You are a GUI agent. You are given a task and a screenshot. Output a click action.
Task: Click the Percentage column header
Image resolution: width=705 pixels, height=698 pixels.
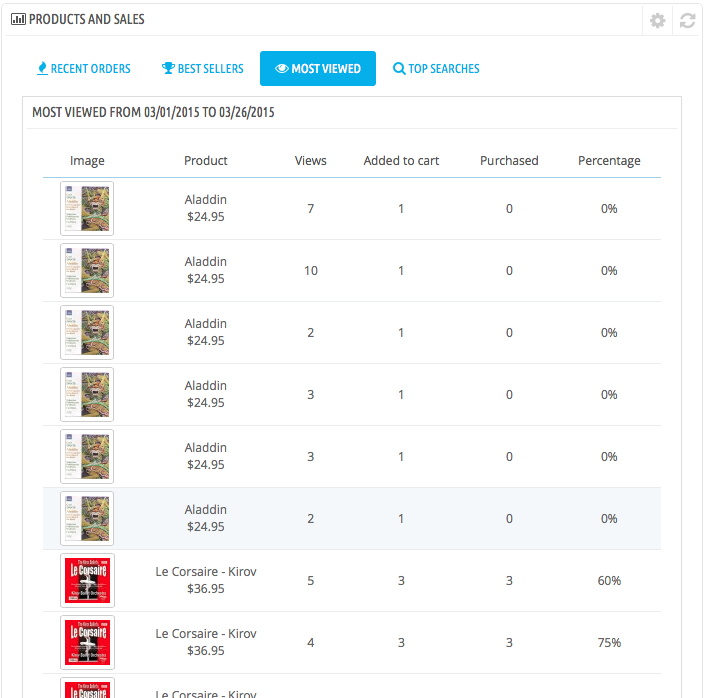coord(609,161)
